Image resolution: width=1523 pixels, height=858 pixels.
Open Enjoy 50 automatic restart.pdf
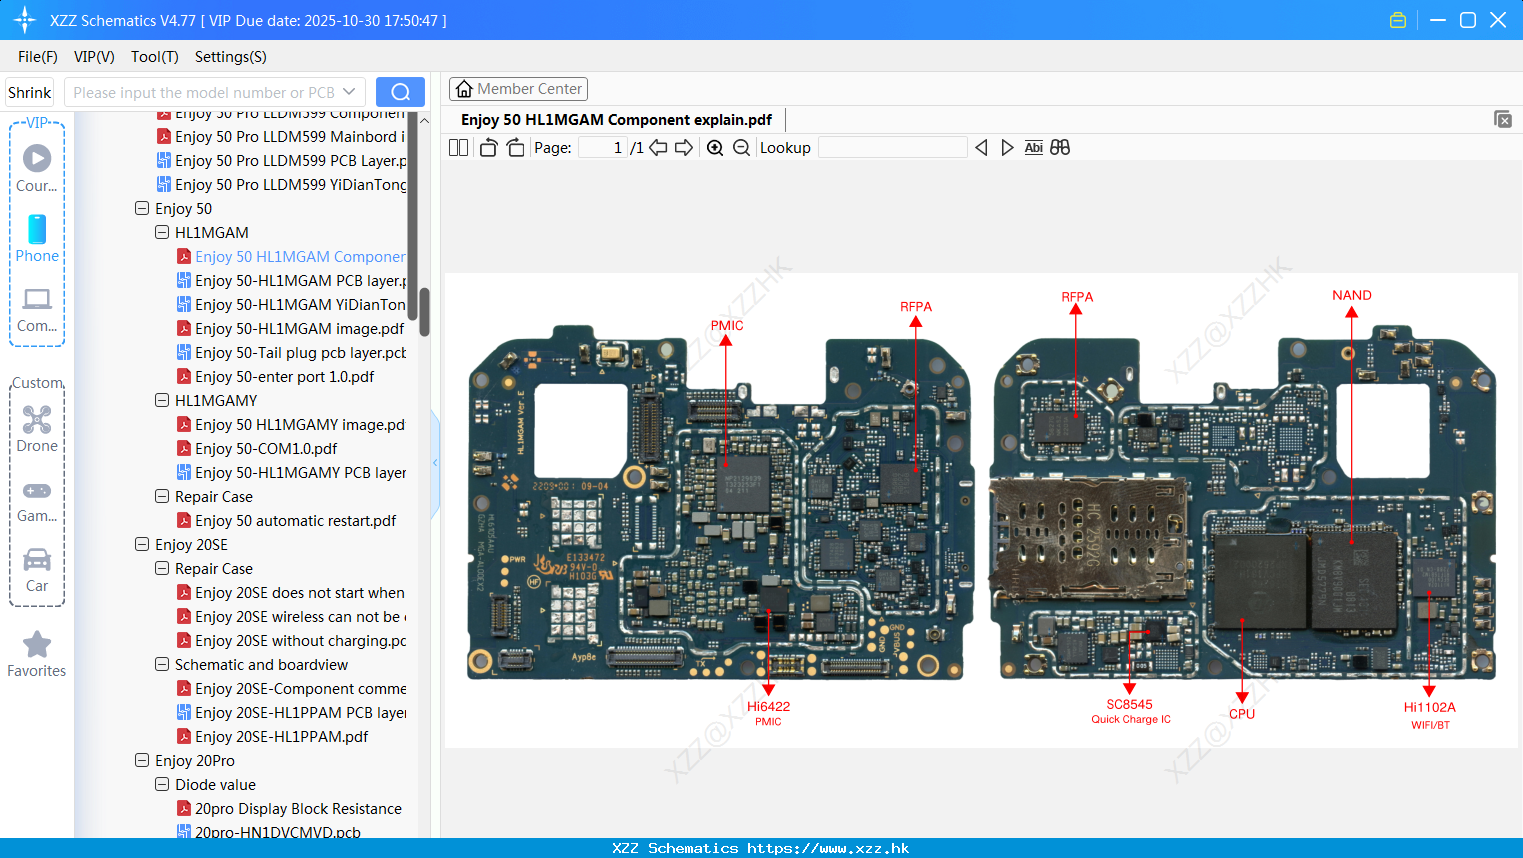(x=287, y=520)
